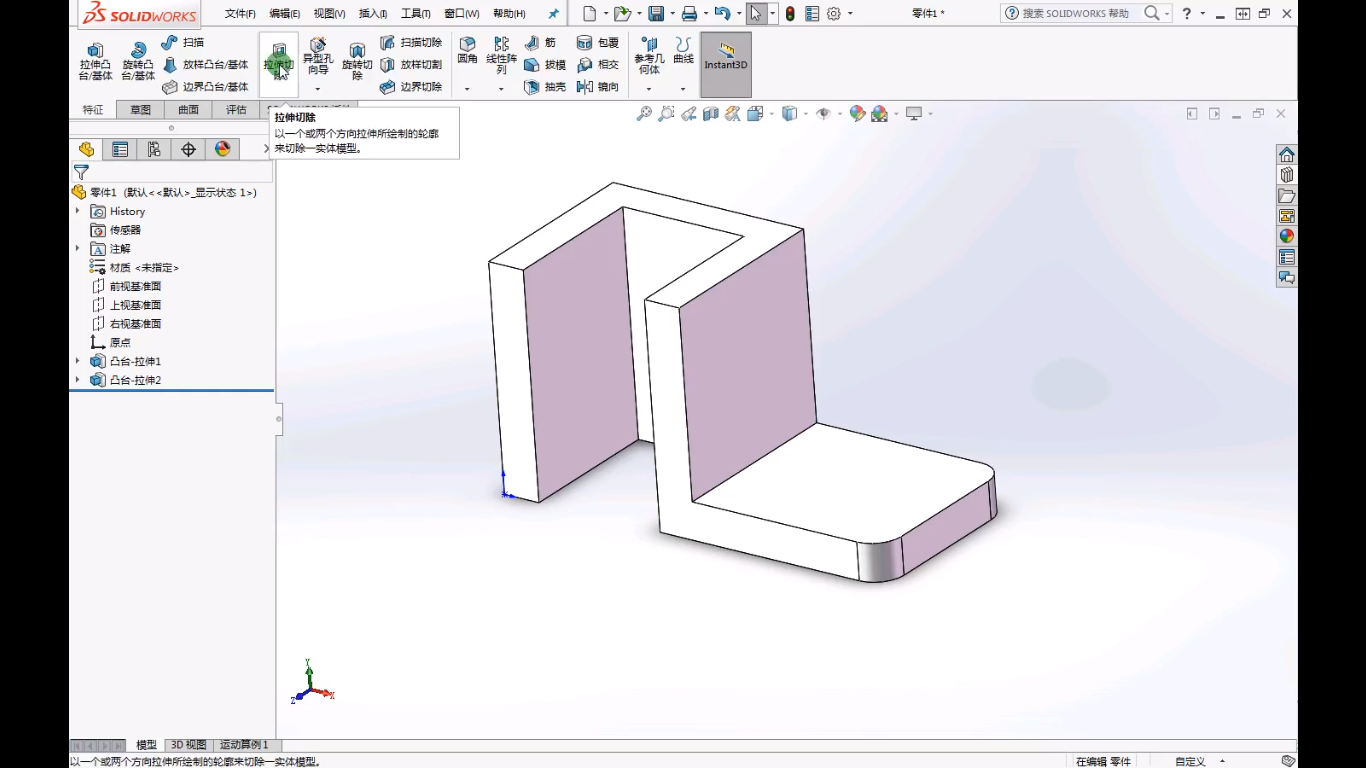The width and height of the screenshot is (1366, 768).
Task: Expand the 凸台-拉伸1 feature node
Action: point(78,361)
